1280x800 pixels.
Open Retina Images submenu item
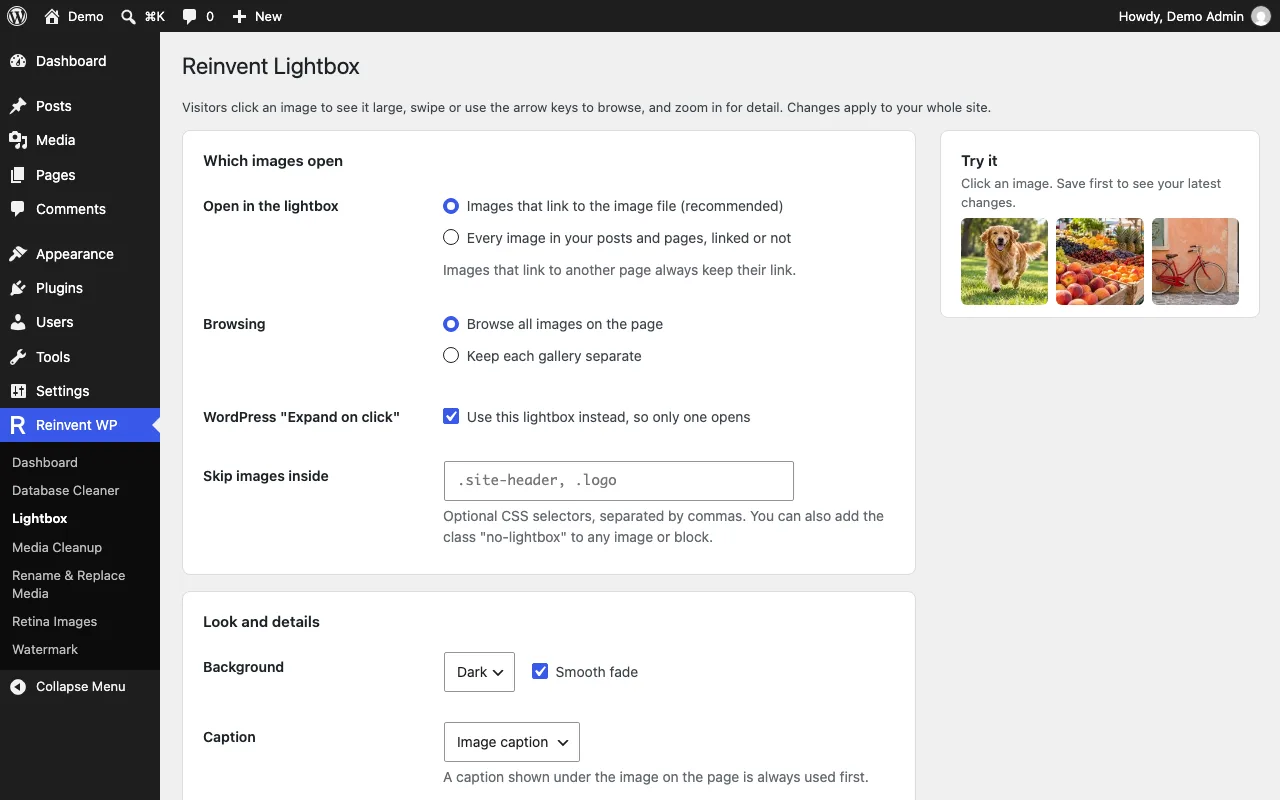pyautogui.click(x=55, y=622)
